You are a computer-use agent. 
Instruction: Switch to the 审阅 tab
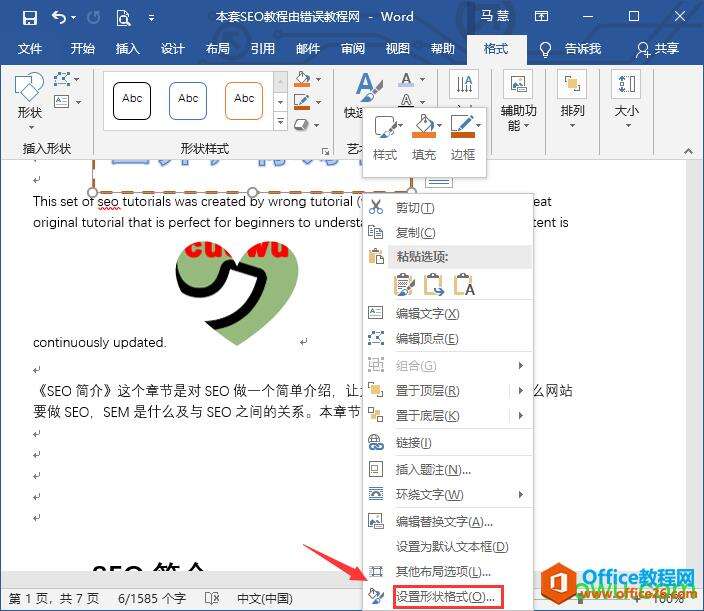tap(353, 48)
